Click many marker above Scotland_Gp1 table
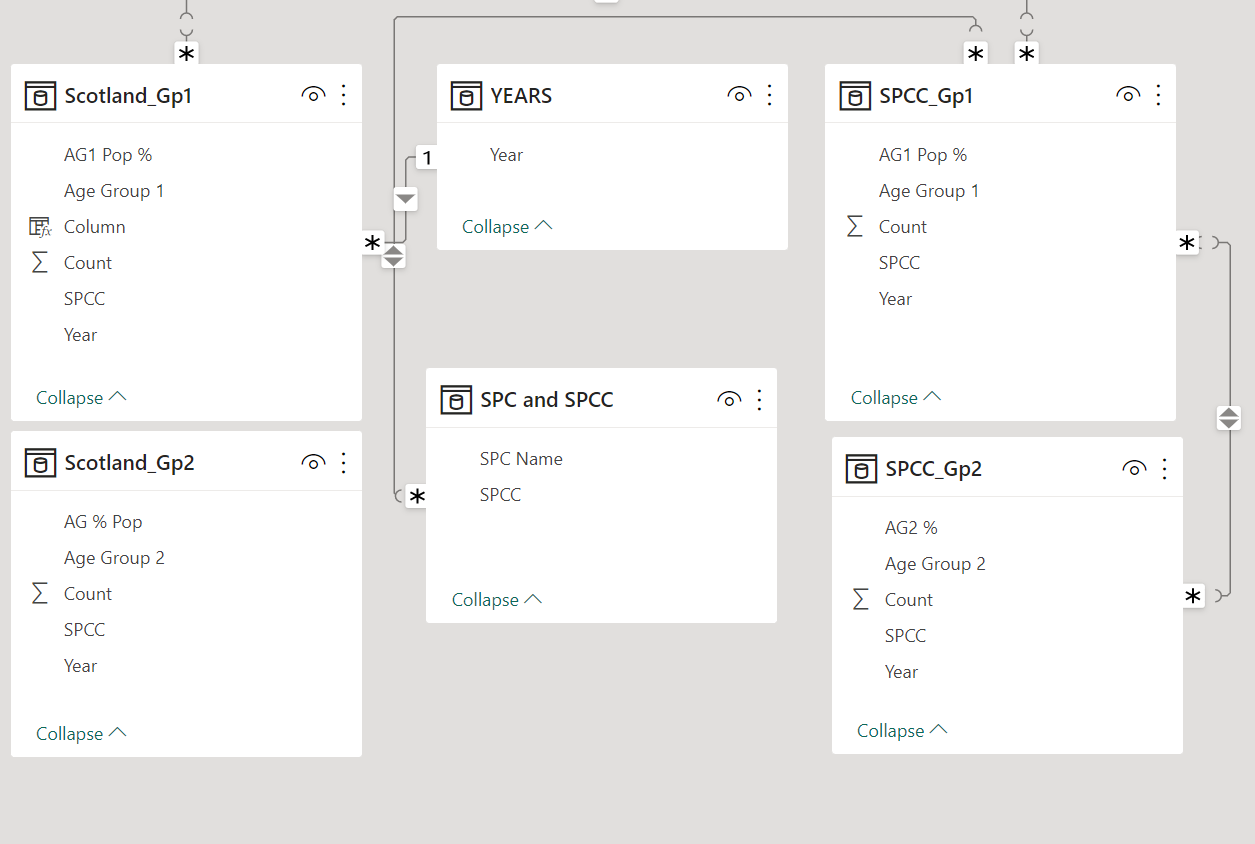Viewport: 1255px width, 844px height. click(x=186, y=54)
